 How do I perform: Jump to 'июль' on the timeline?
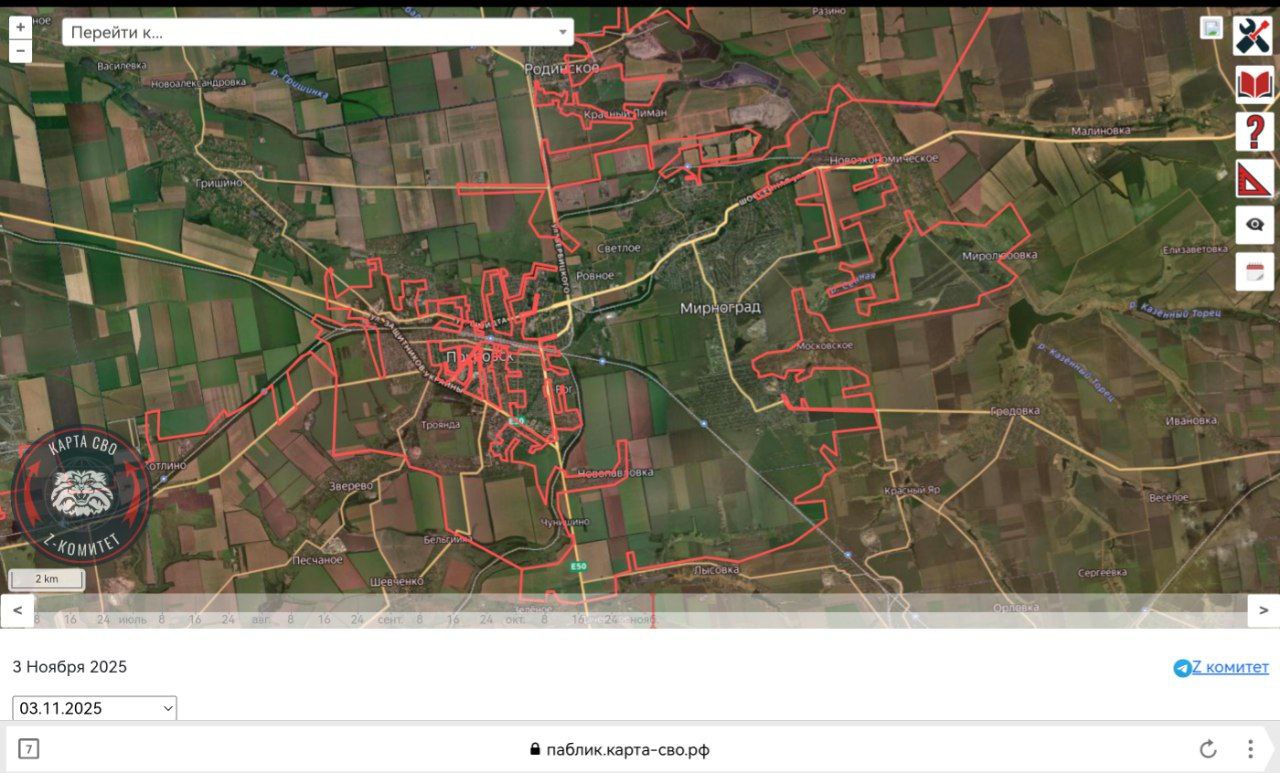(133, 619)
